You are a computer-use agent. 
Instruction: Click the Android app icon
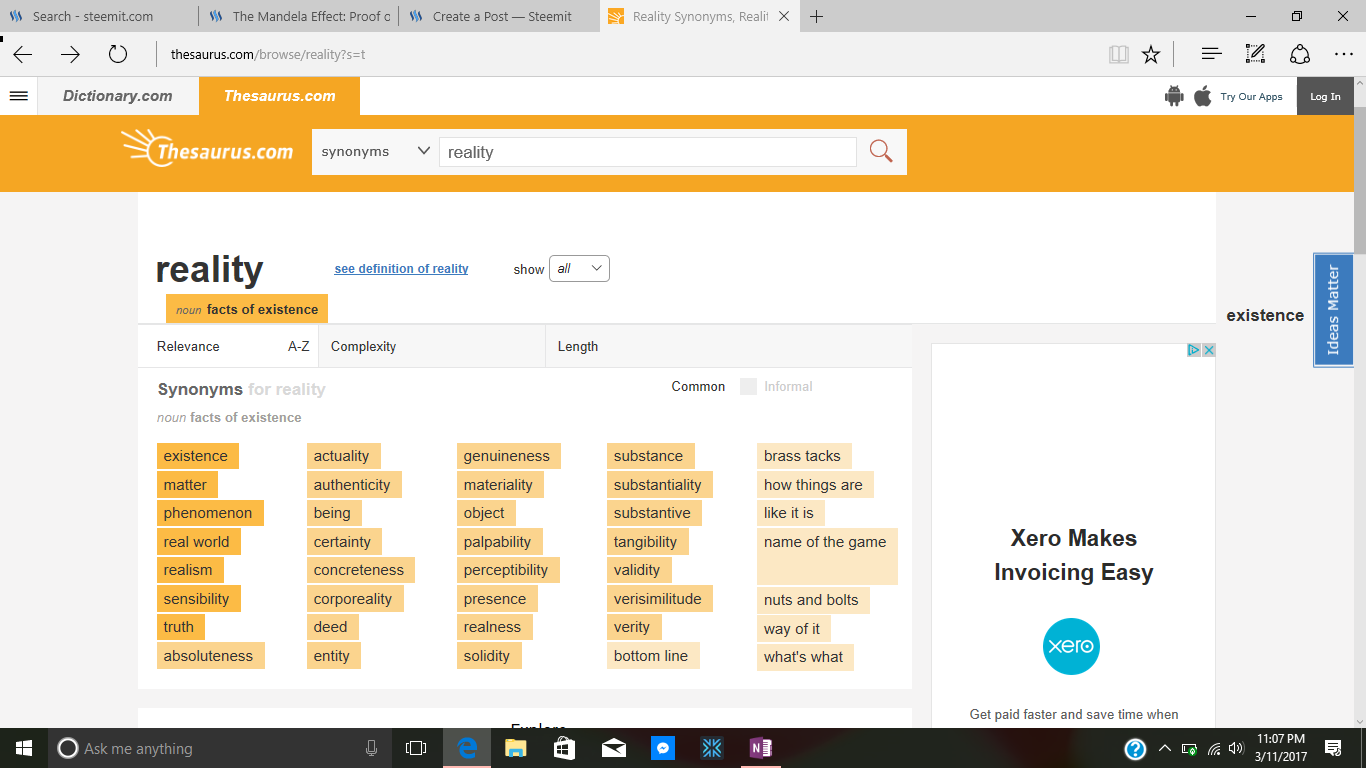[x=1174, y=96]
